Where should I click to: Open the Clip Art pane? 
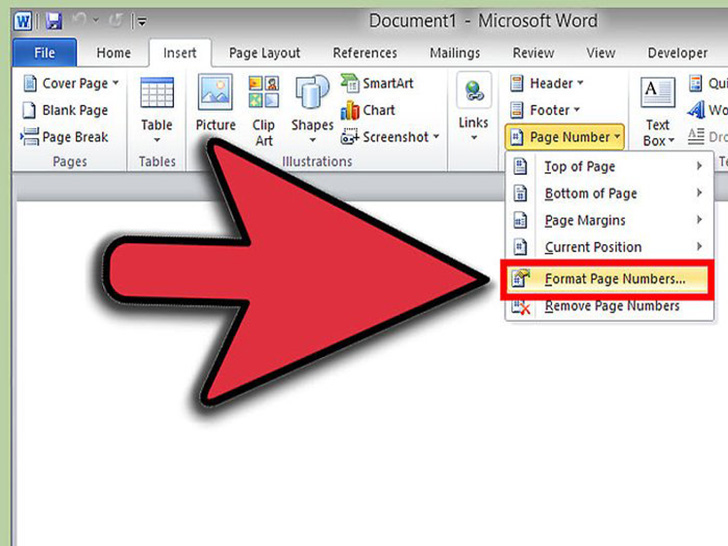pyautogui.click(x=263, y=111)
